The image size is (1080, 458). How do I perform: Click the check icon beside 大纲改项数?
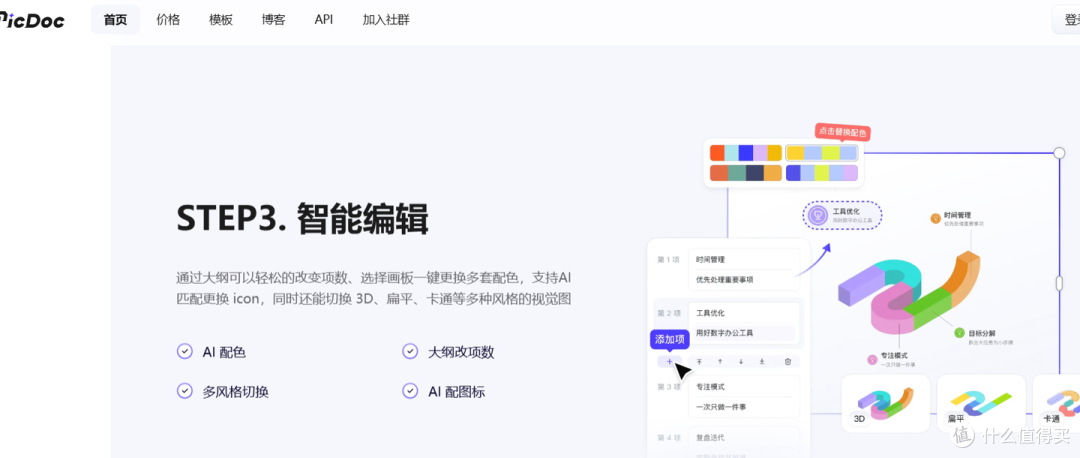click(x=410, y=352)
